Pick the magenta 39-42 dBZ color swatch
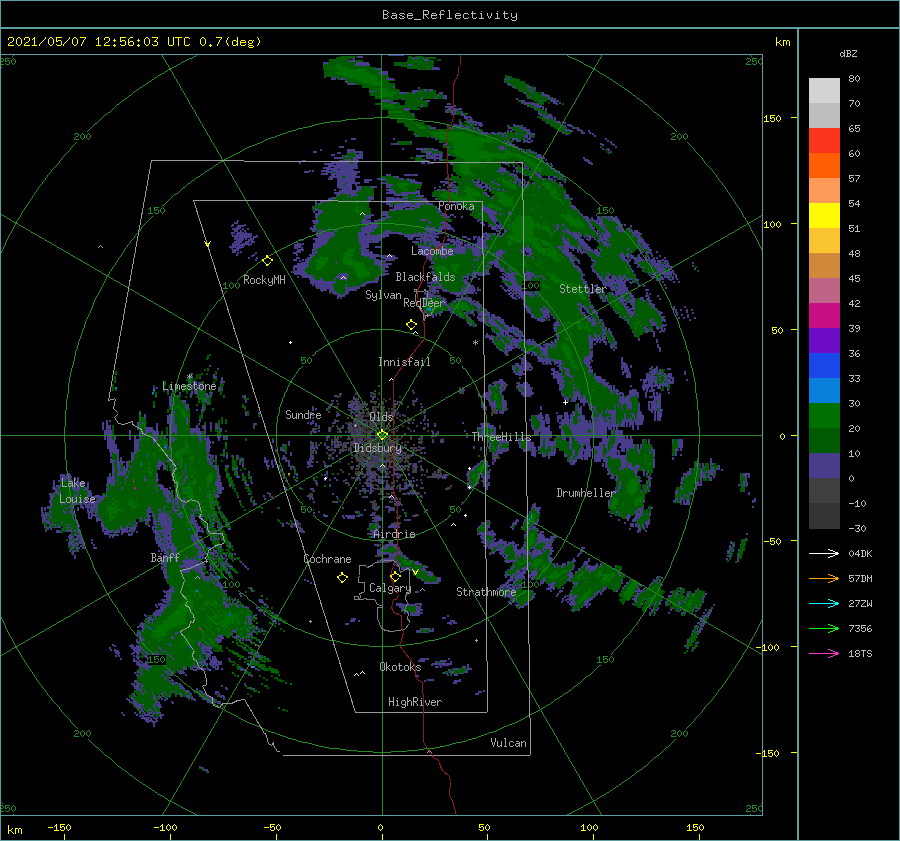Image resolution: width=900 pixels, height=841 pixels. [824, 315]
